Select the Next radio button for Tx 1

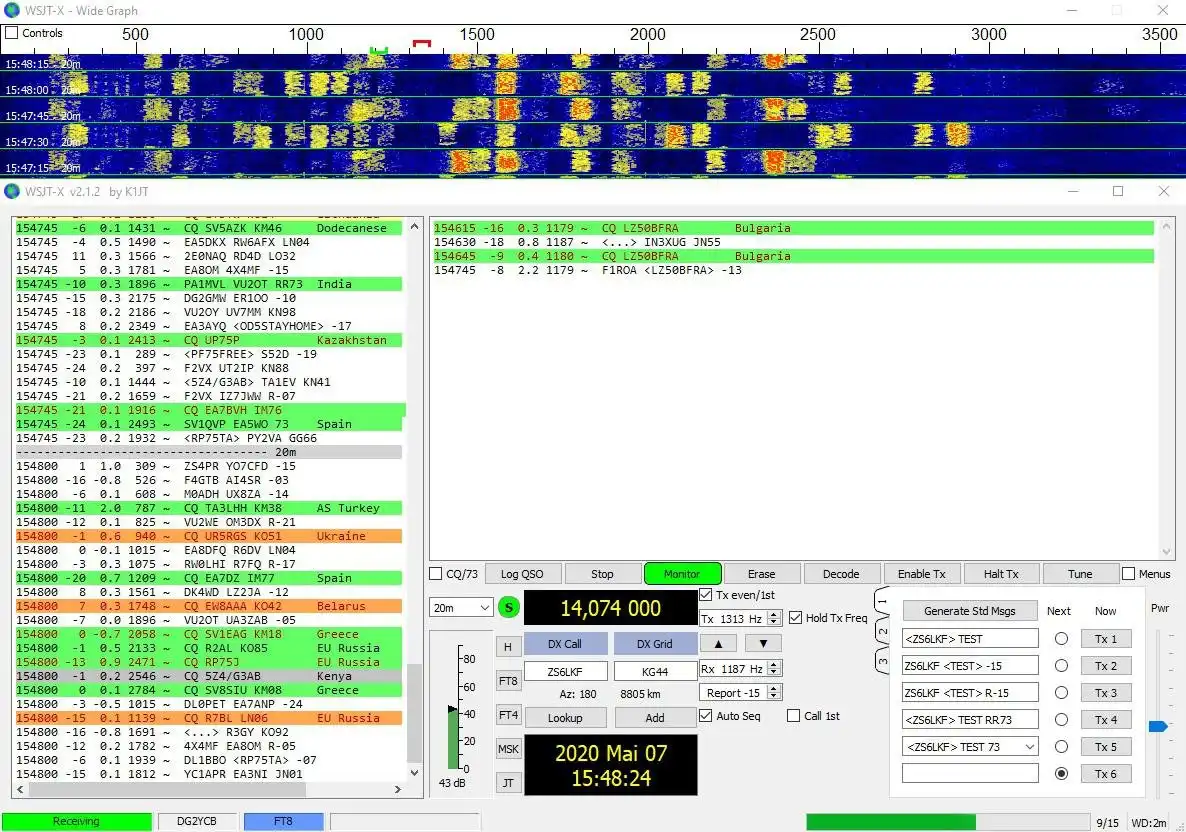click(x=1061, y=639)
